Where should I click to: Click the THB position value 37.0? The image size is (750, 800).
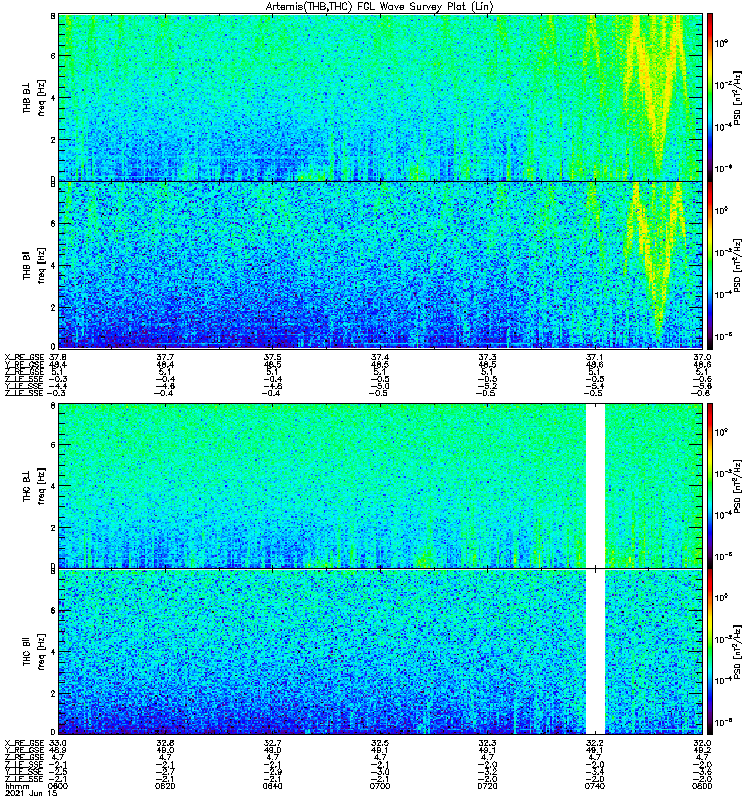(702, 357)
